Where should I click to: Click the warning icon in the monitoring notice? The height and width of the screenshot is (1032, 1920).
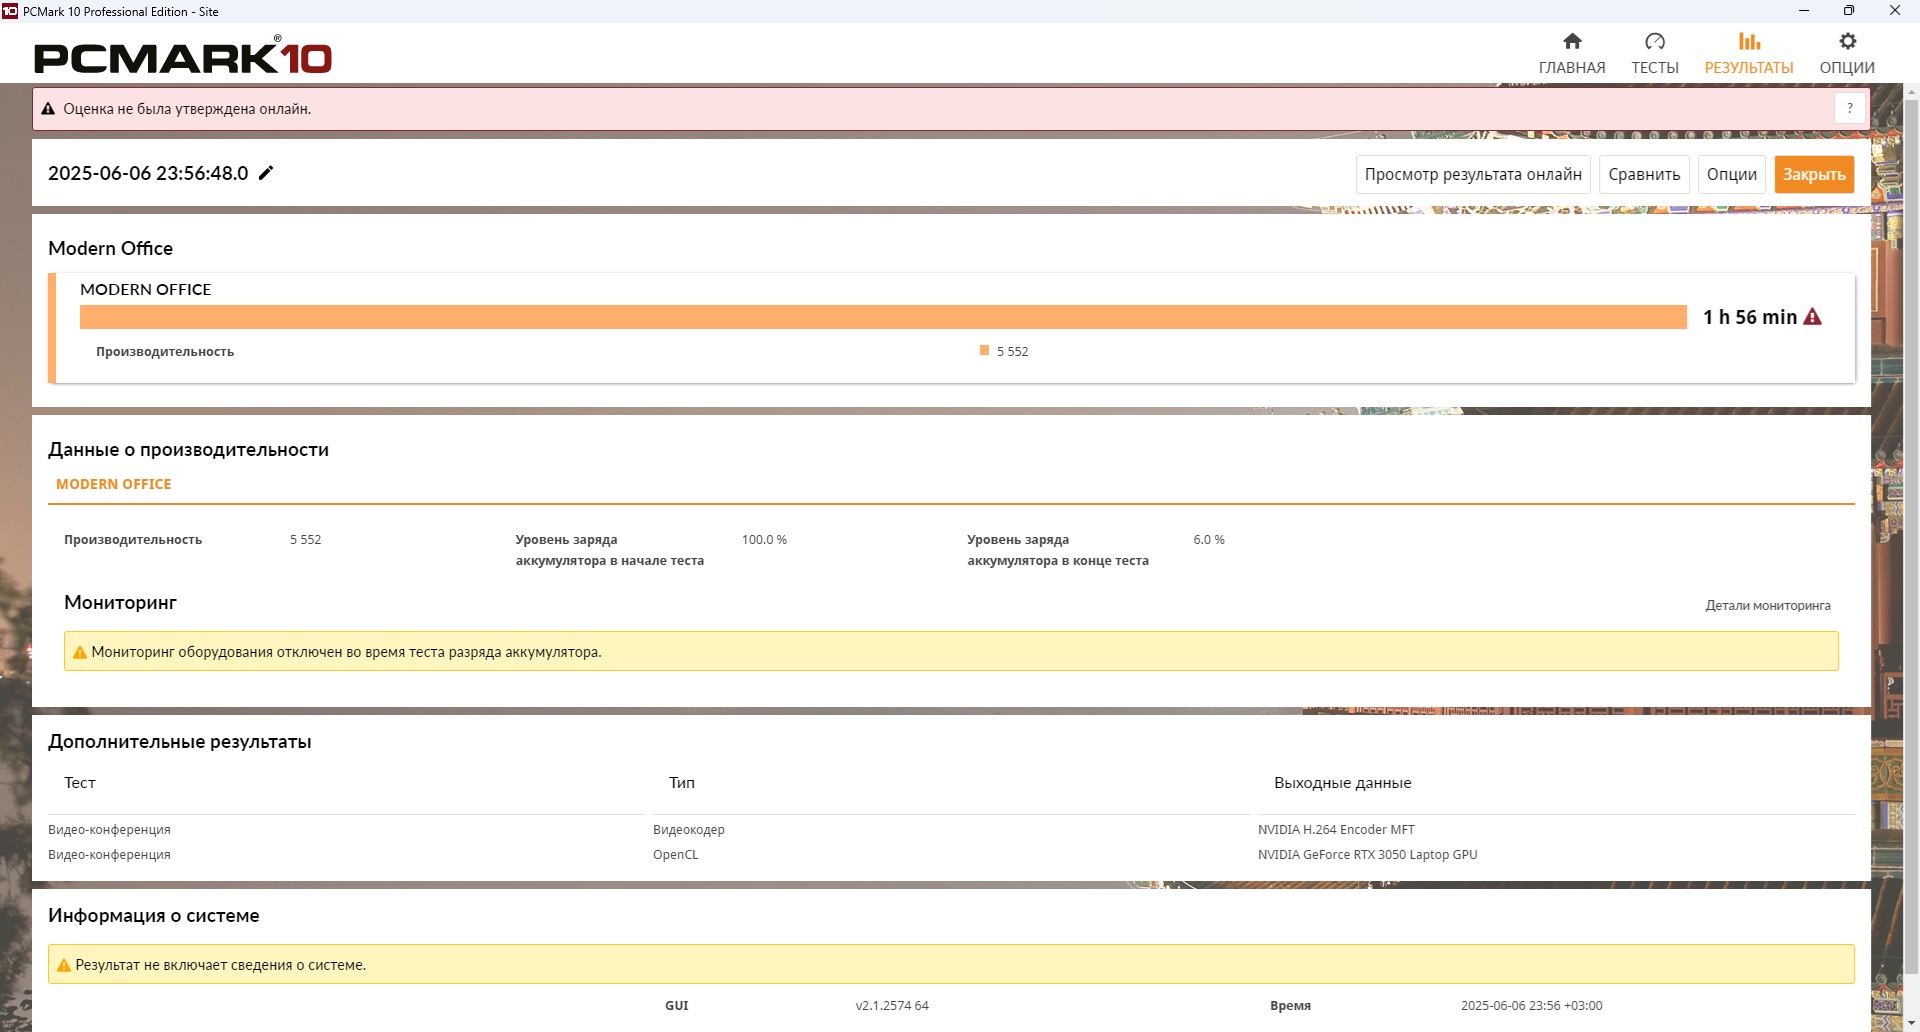point(80,652)
